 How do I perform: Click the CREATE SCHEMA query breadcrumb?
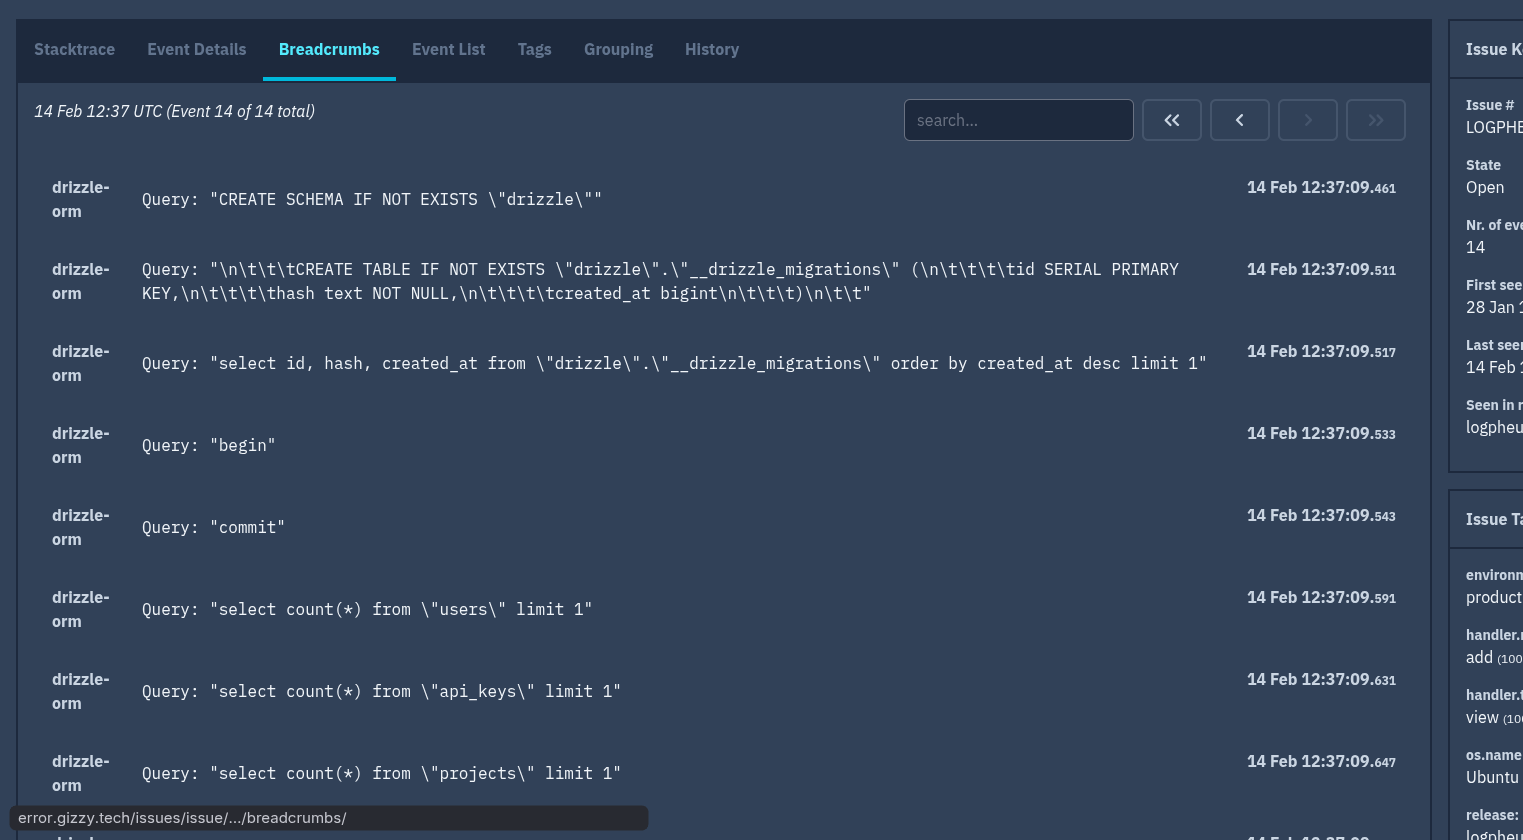tap(372, 200)
